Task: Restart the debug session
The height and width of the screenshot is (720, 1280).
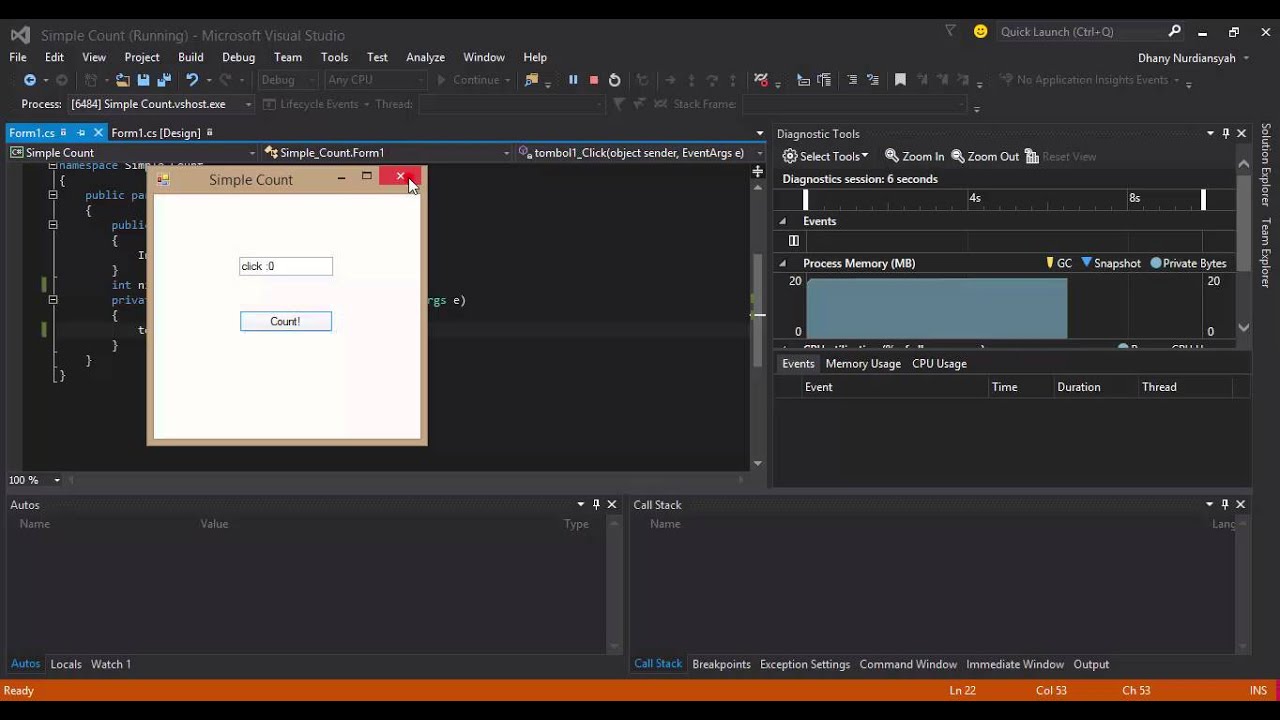Action: pyautogui.click(x=614, y=80)
